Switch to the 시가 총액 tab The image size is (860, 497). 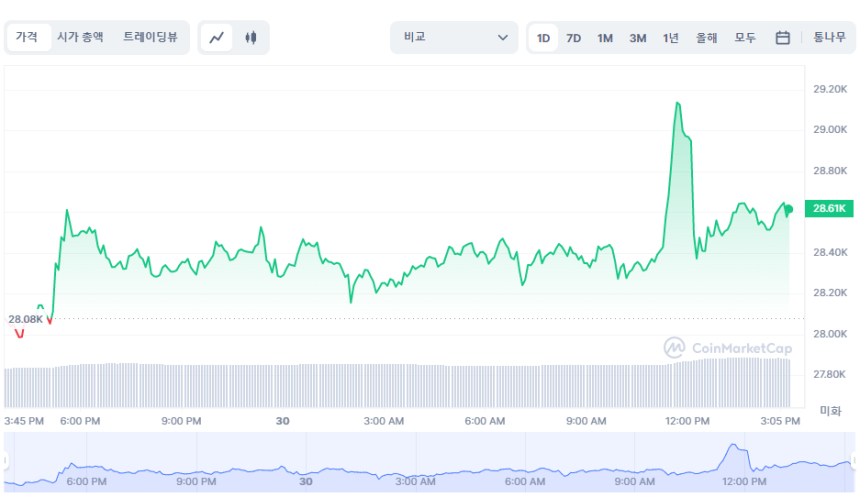[x=80, y=37]
